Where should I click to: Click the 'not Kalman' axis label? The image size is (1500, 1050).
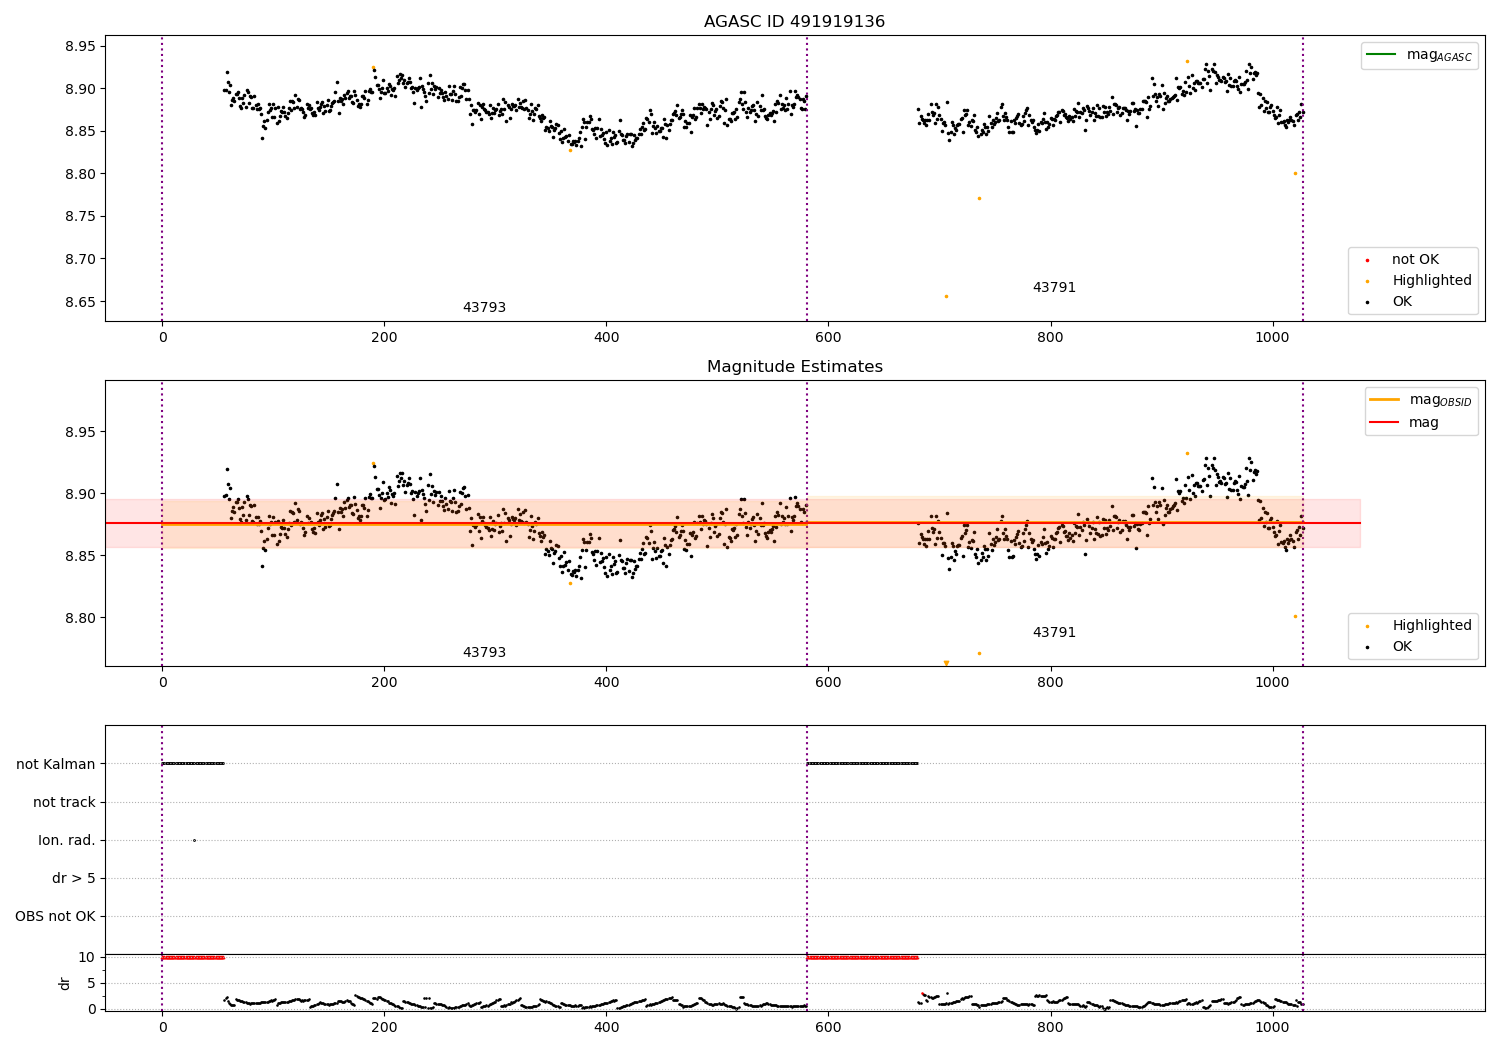[56, 764]
